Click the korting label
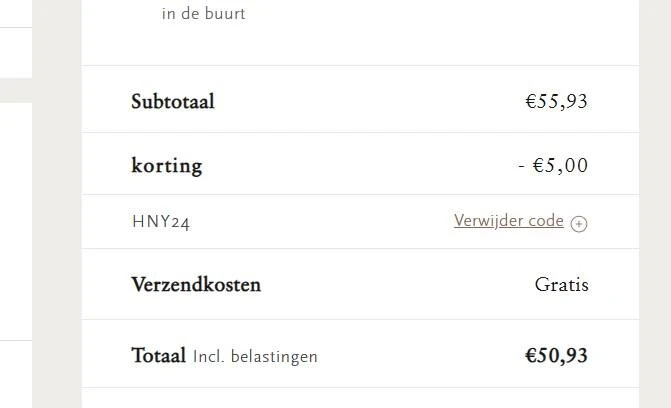Image resolution: width=671 pixels, height=408 pixels. pyautogui.click(x=166, y=166)
